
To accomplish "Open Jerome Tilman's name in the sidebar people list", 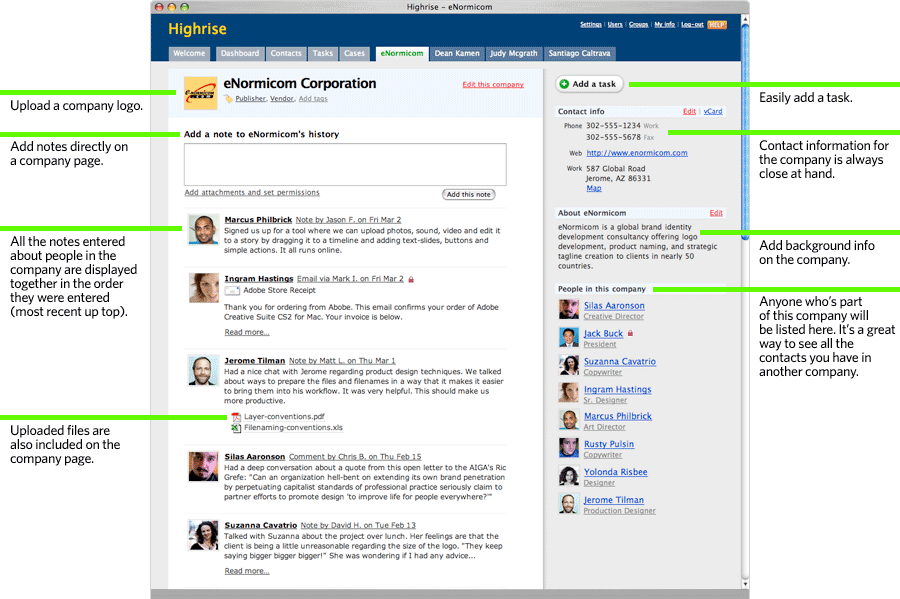I will [x=614, y=500].
